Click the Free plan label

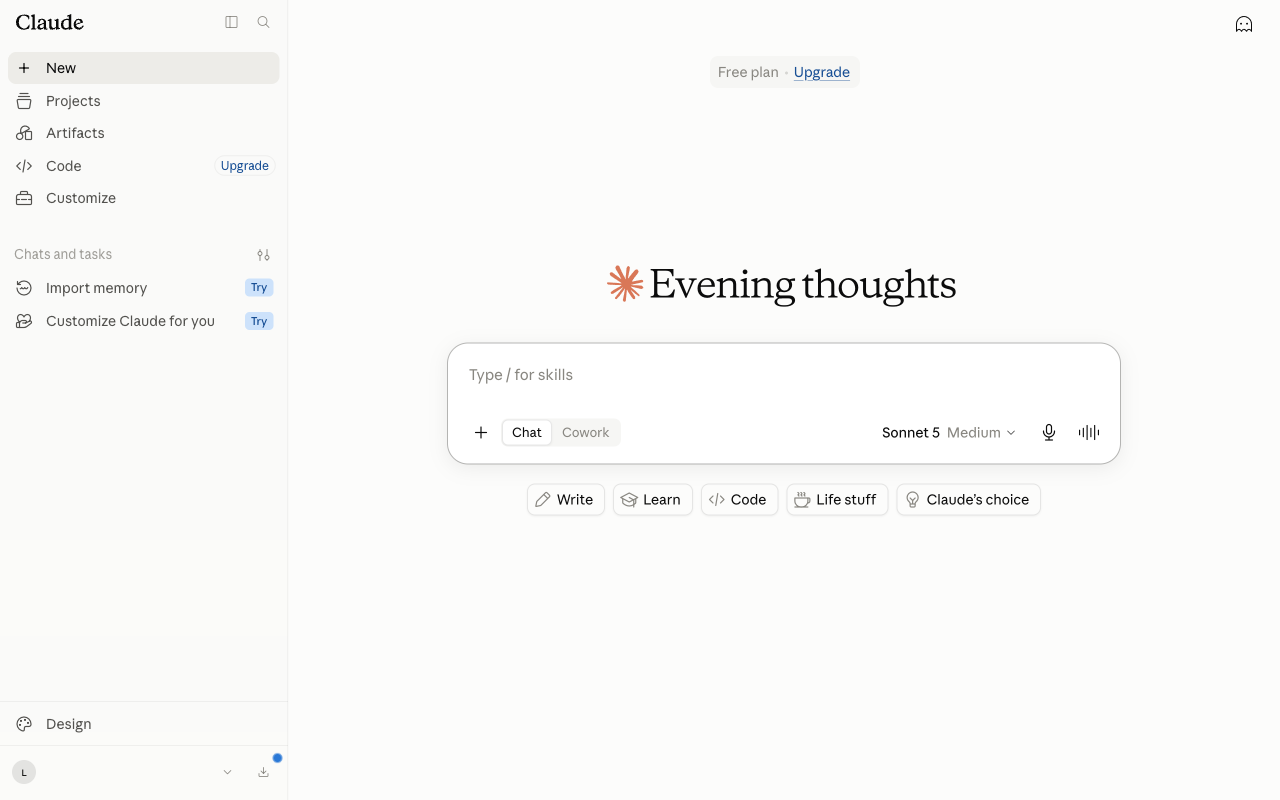click(748, 72)
